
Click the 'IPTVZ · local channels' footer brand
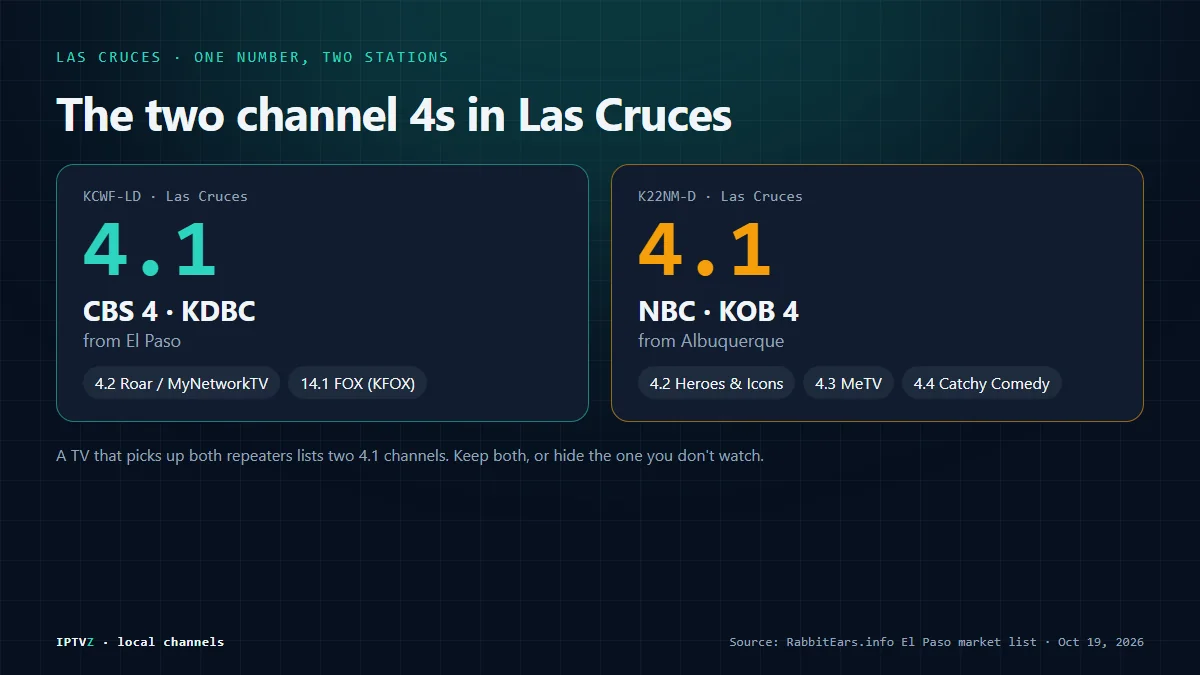click(140, 642)
